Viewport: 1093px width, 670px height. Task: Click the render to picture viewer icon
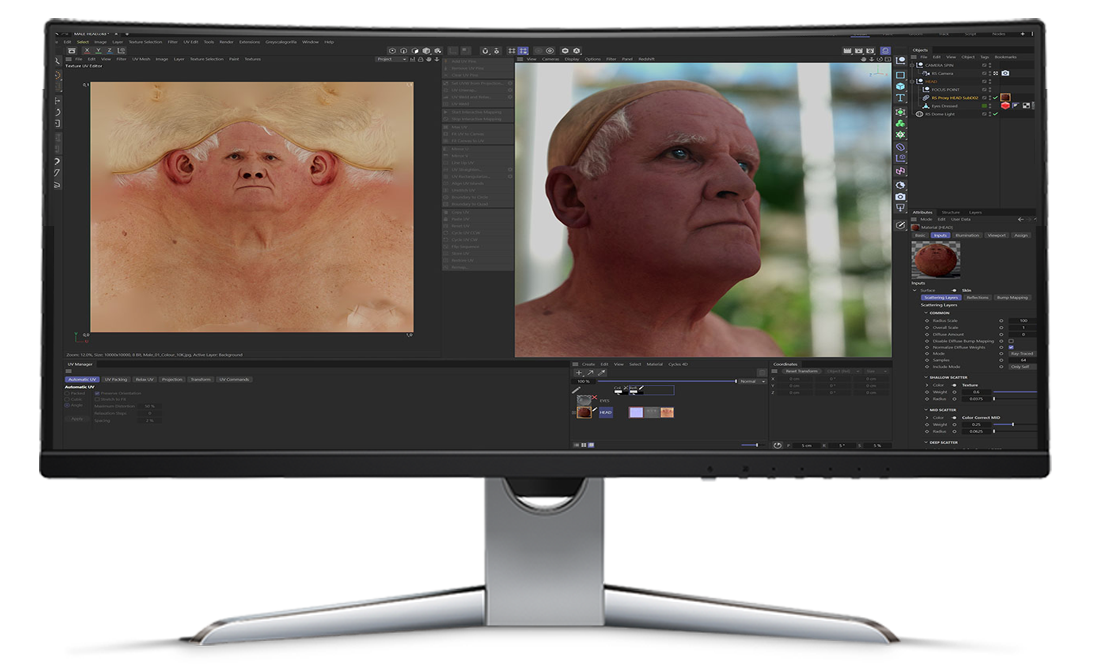tap(859, 51)
